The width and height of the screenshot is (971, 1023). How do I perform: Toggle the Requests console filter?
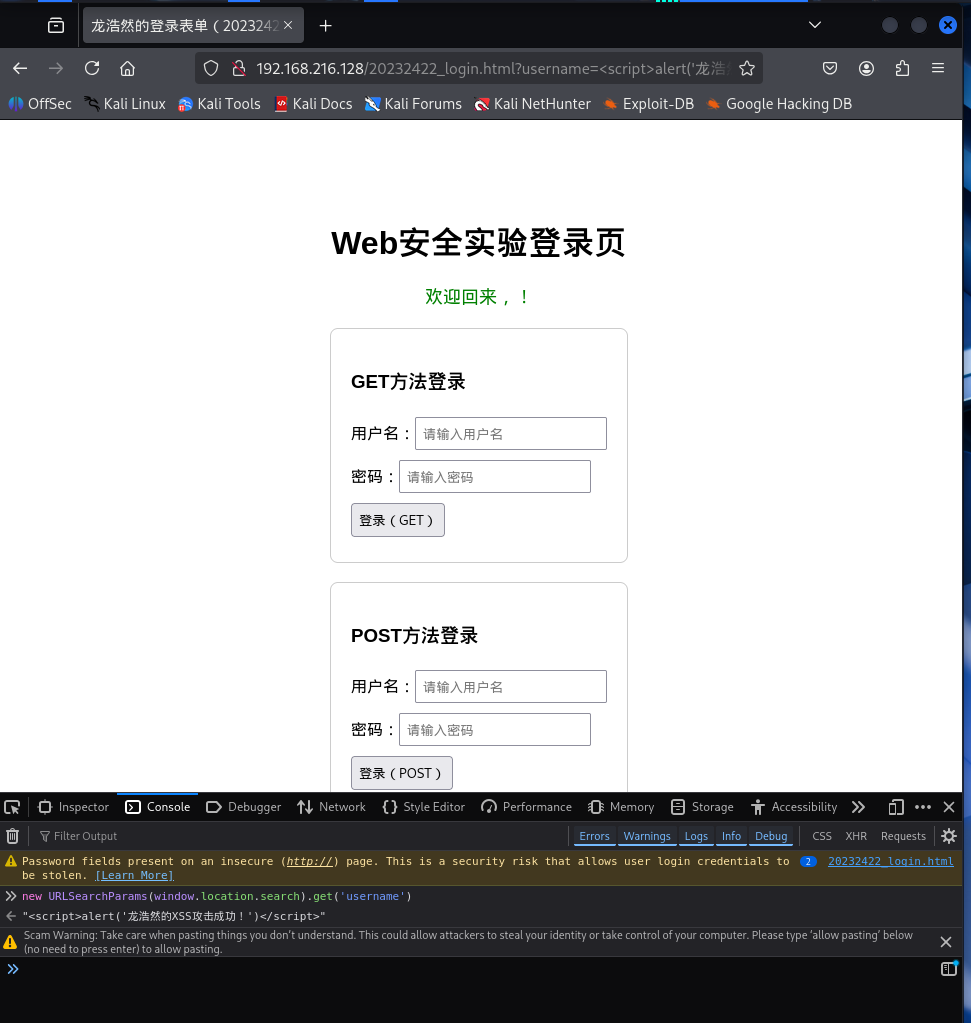click(903, 836)
